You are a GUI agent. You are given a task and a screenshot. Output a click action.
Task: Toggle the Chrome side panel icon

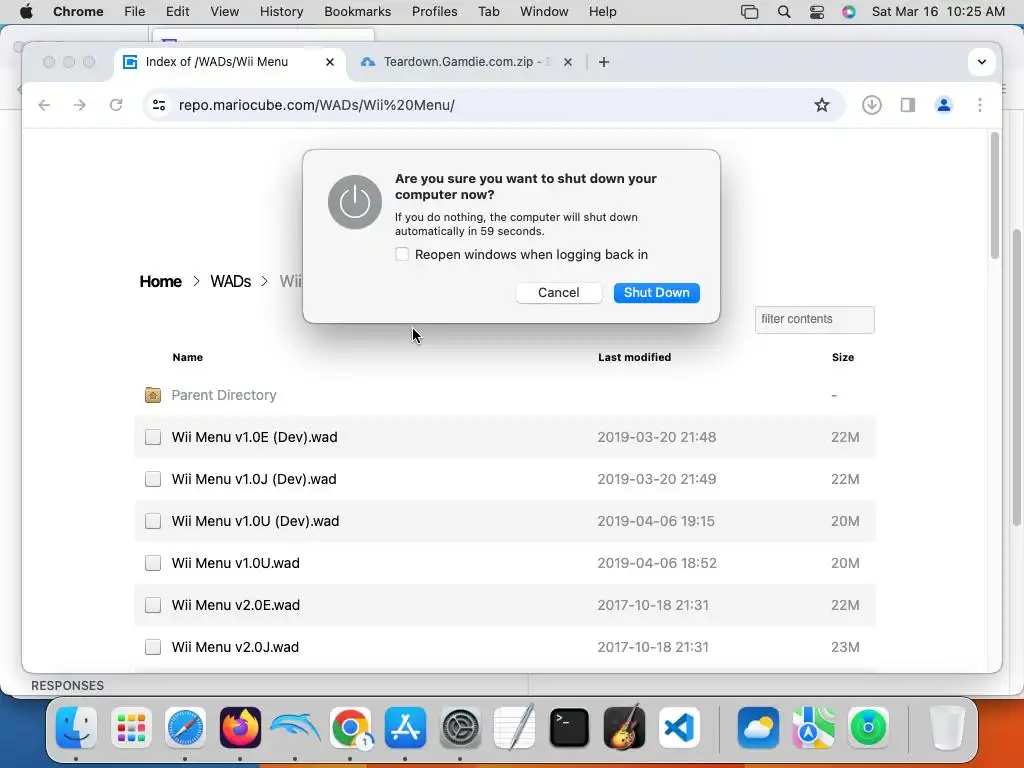point(908,105)
